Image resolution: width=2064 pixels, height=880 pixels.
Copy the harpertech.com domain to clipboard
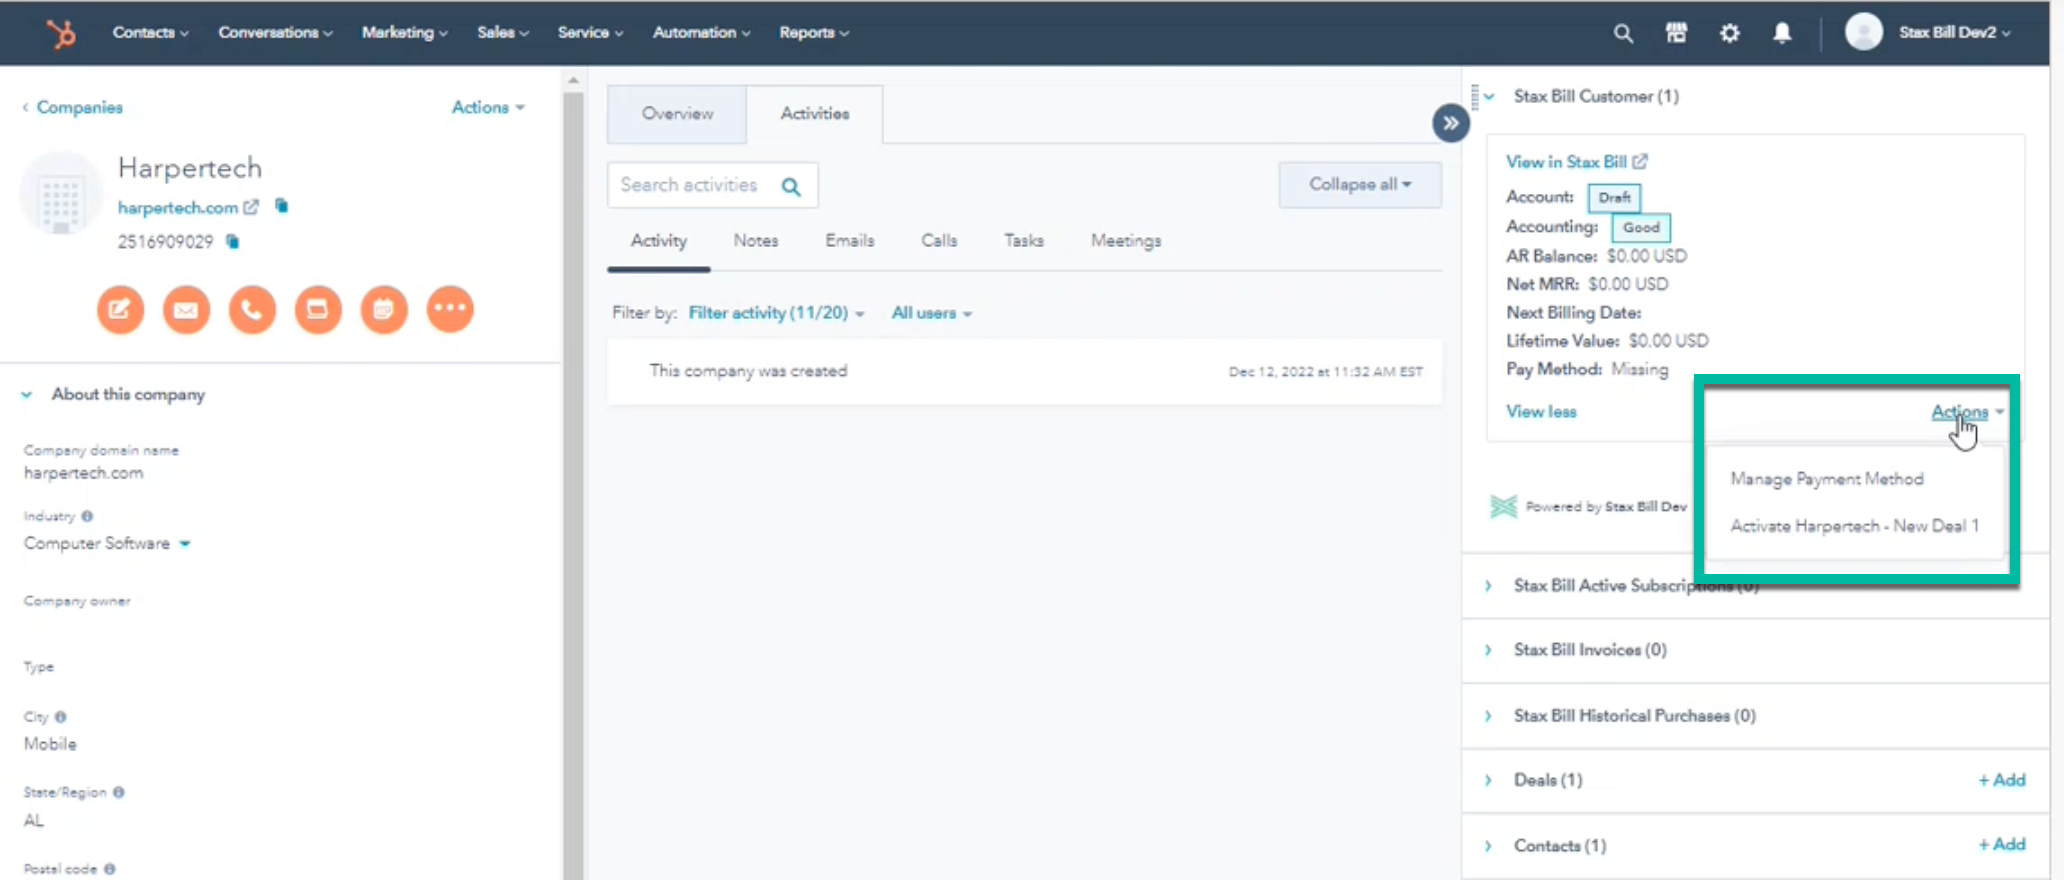coord(282,206)
